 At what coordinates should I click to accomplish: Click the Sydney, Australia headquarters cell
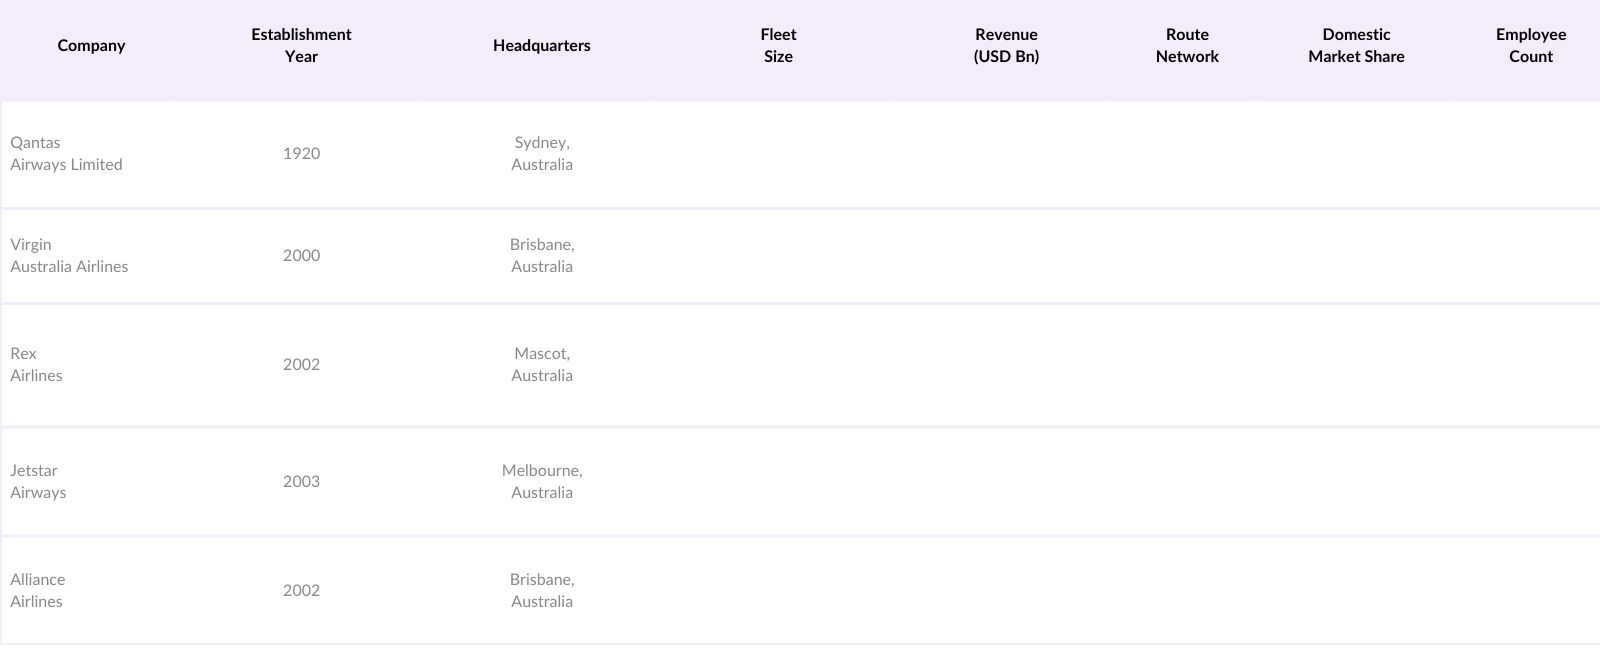[541, 154]
